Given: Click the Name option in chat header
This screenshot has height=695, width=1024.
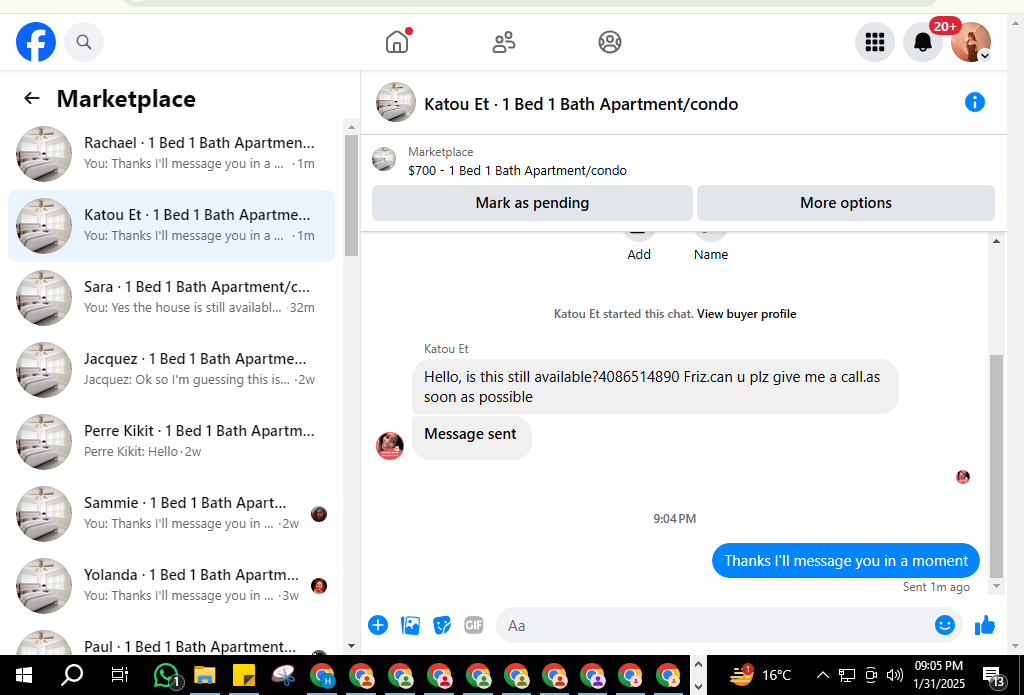Looking at the screenshot, I should (x=711, y=247).
